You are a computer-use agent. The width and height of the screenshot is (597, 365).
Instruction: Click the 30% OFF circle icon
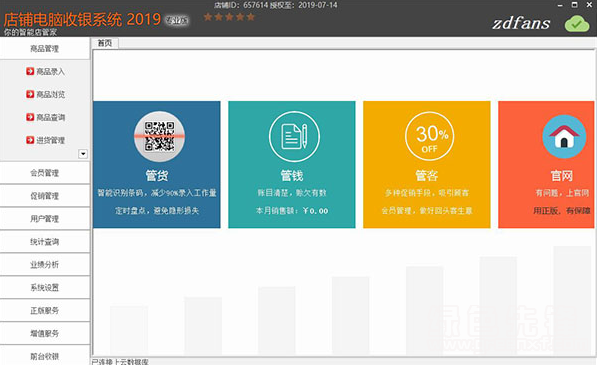coord(429,137)
